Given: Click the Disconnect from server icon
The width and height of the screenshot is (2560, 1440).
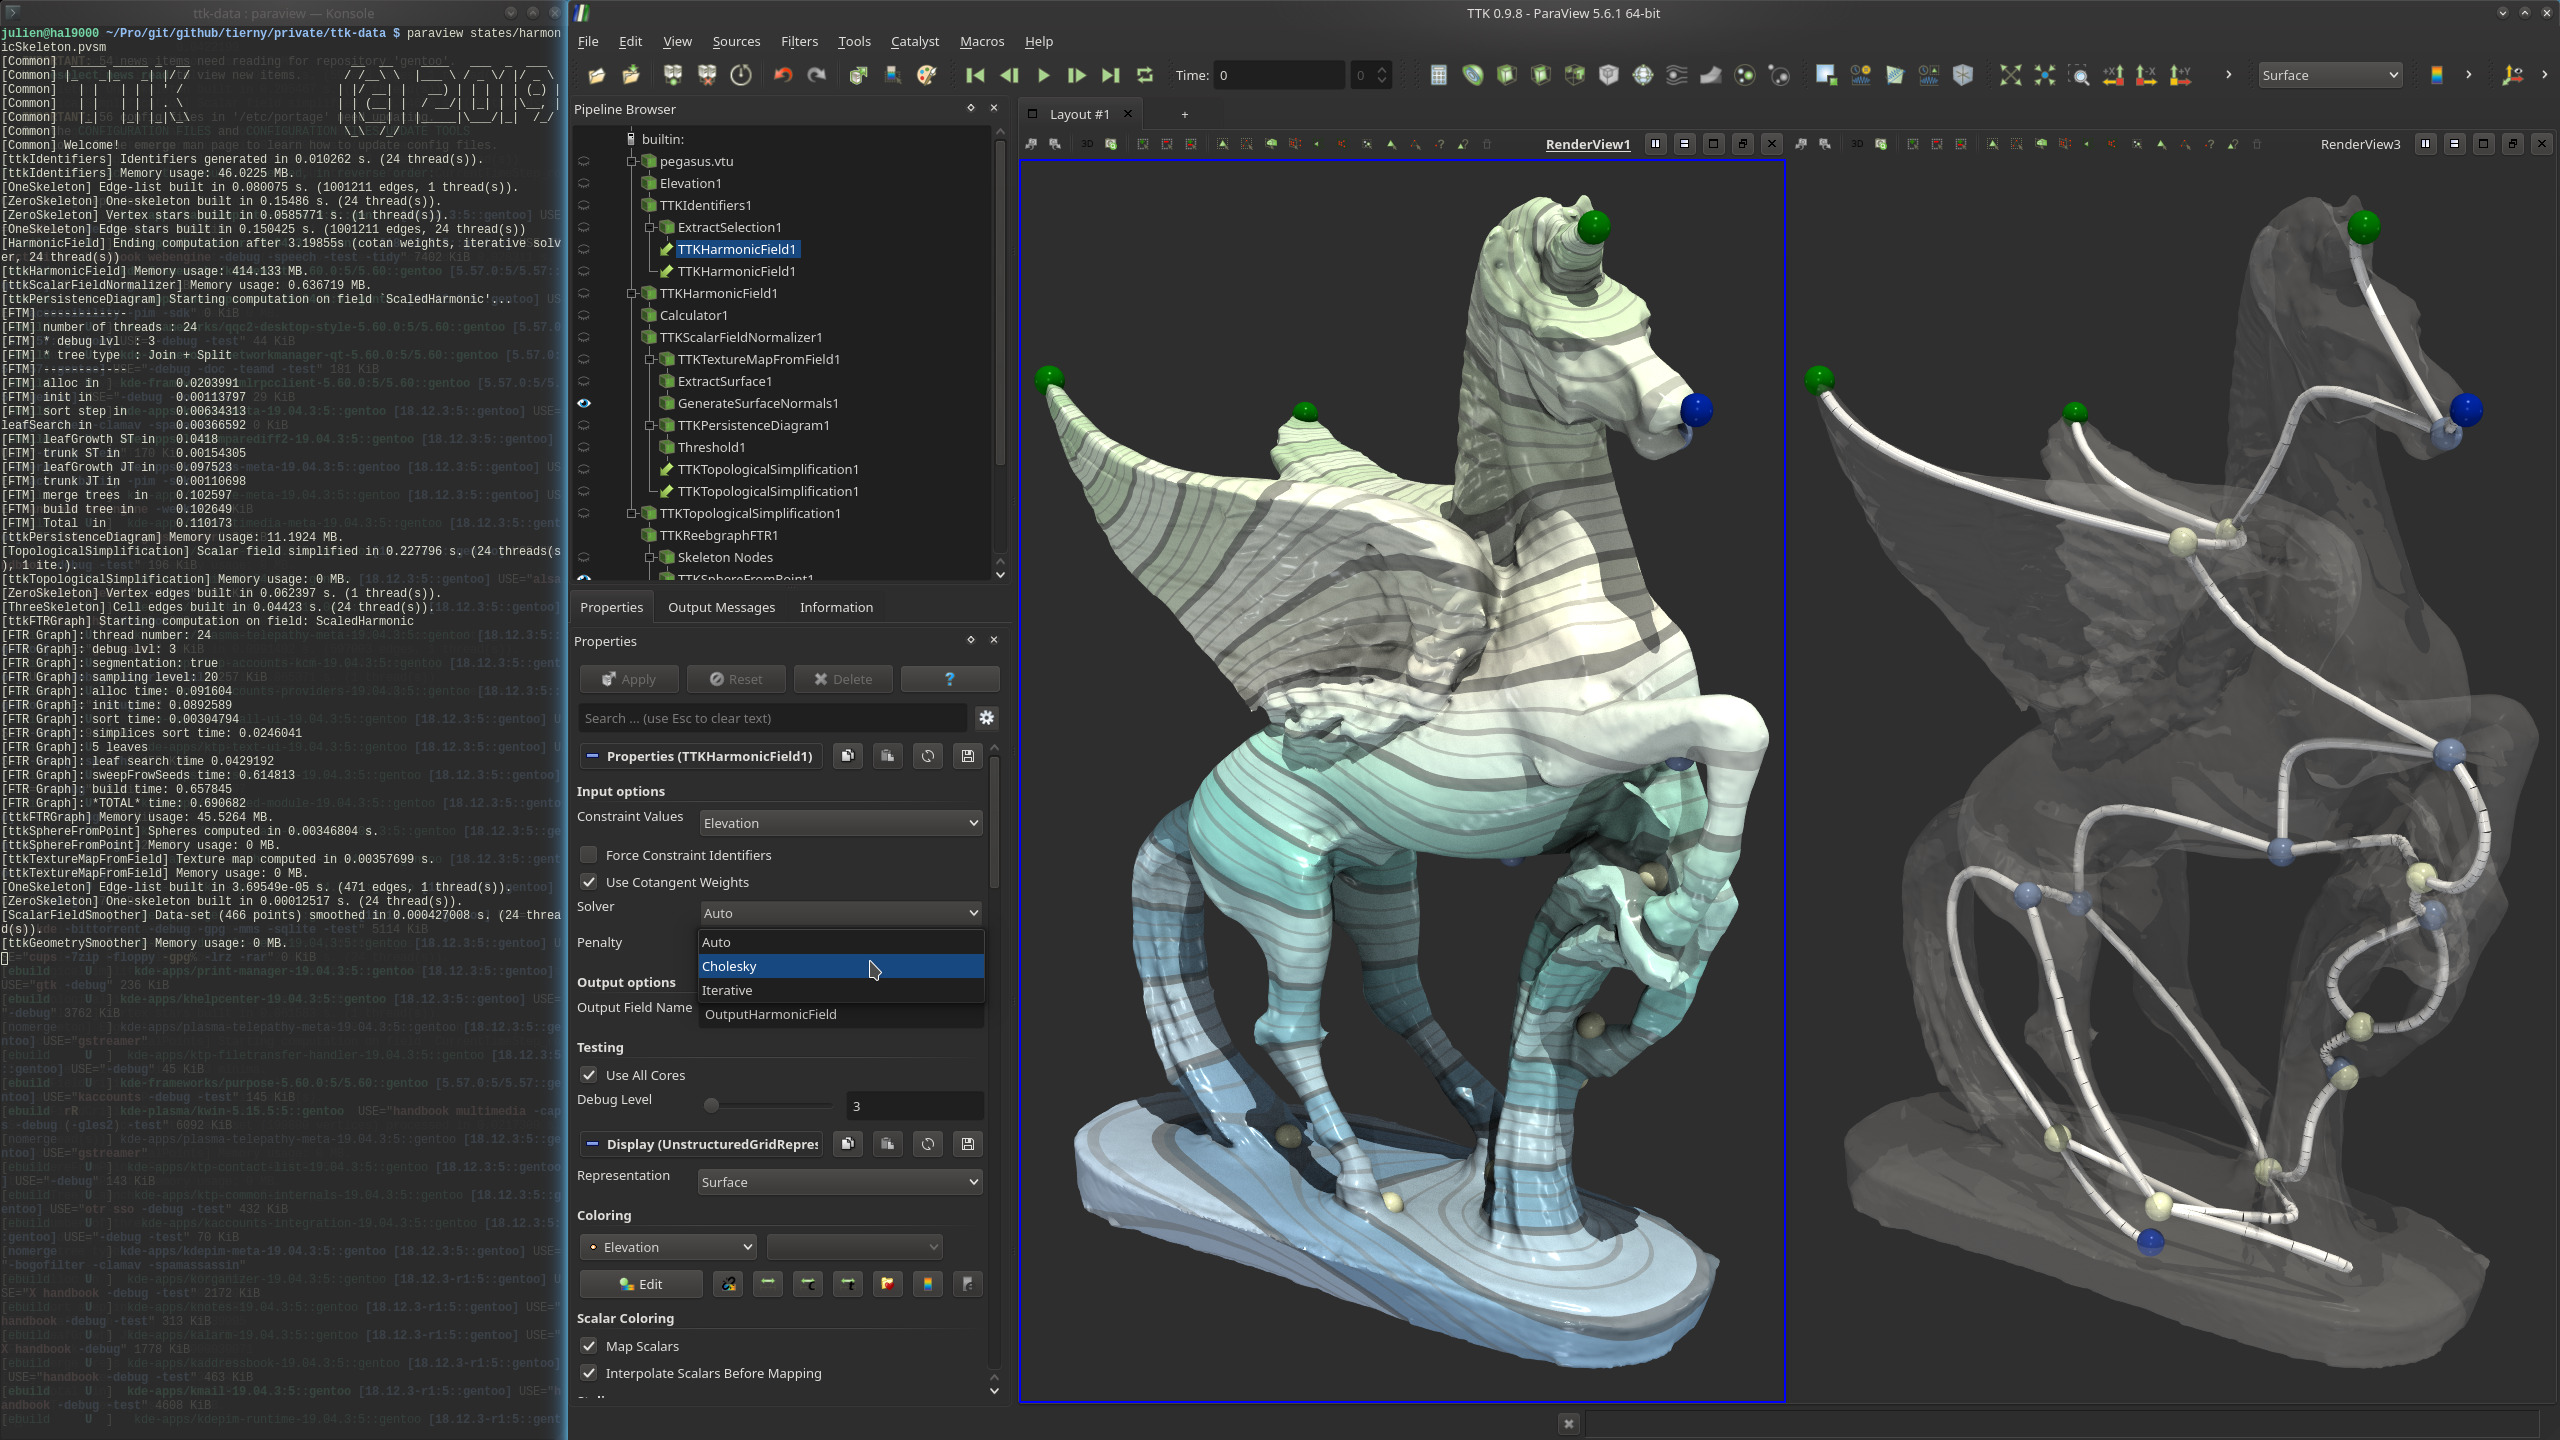Looking at the screenshot, I should [707, 75].
